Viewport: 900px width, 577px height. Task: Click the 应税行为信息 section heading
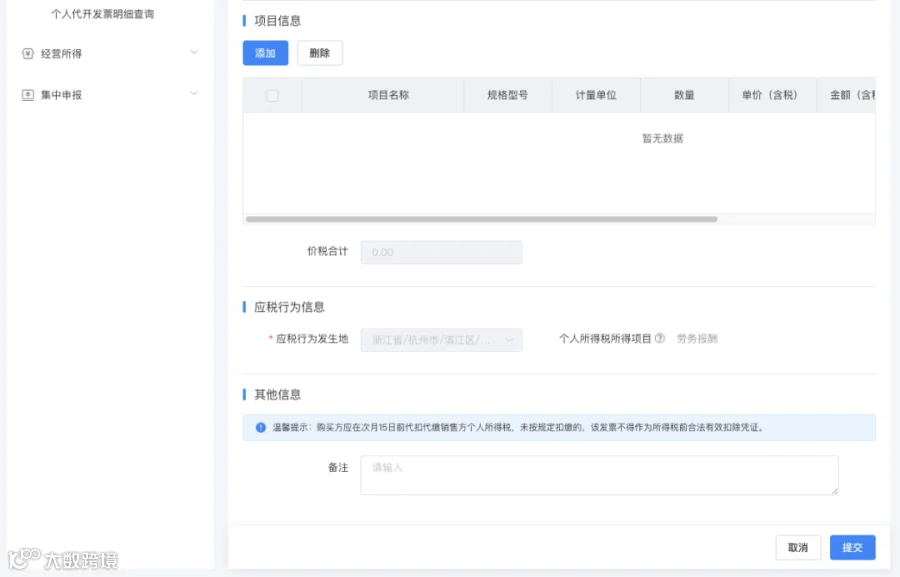click(289, 307)
